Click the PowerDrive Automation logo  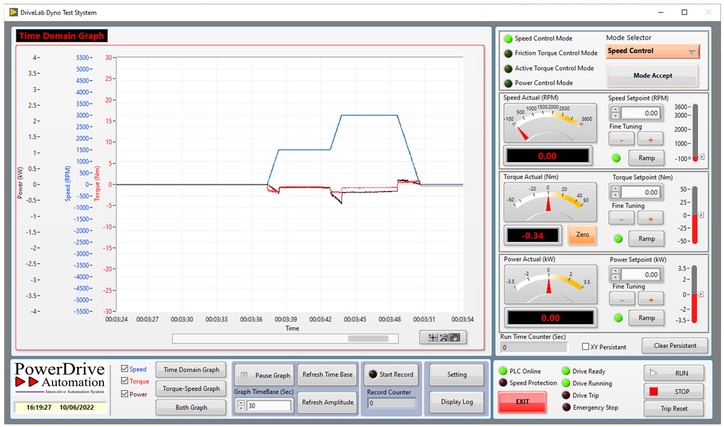click(60, 378)
